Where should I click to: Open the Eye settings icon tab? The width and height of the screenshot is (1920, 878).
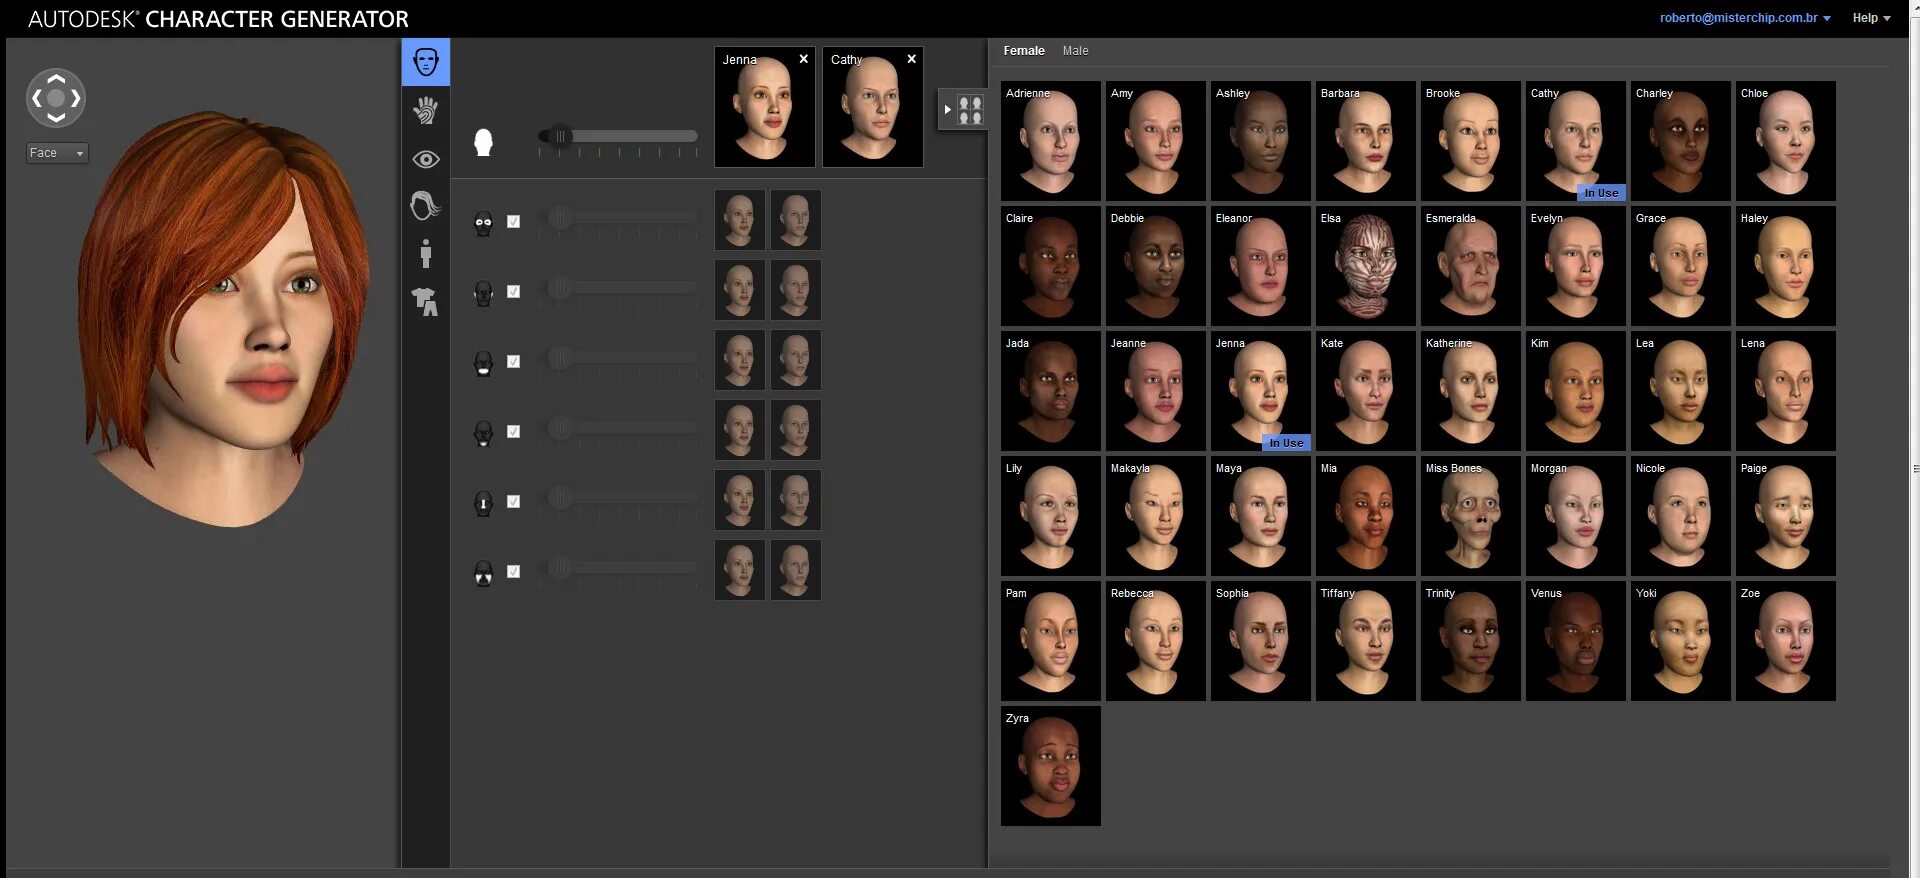(426, 159)
